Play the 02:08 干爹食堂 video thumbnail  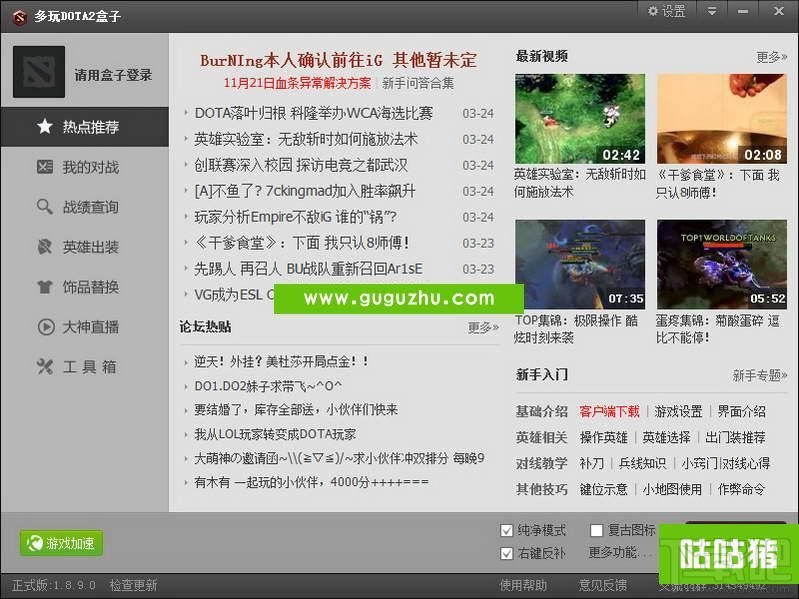[722, 119]
